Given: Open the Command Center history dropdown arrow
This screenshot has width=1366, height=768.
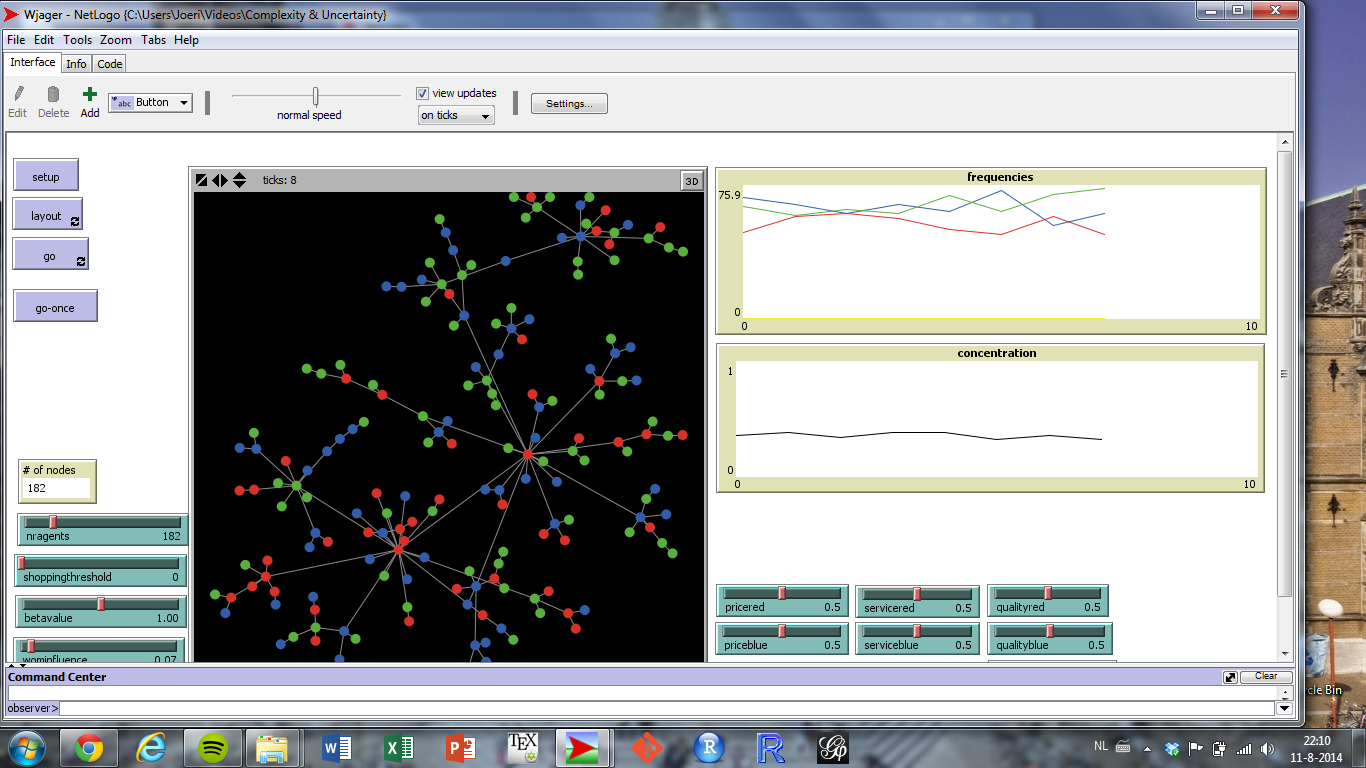Looking at the screenshot, I should click(x=1284, y=708).
